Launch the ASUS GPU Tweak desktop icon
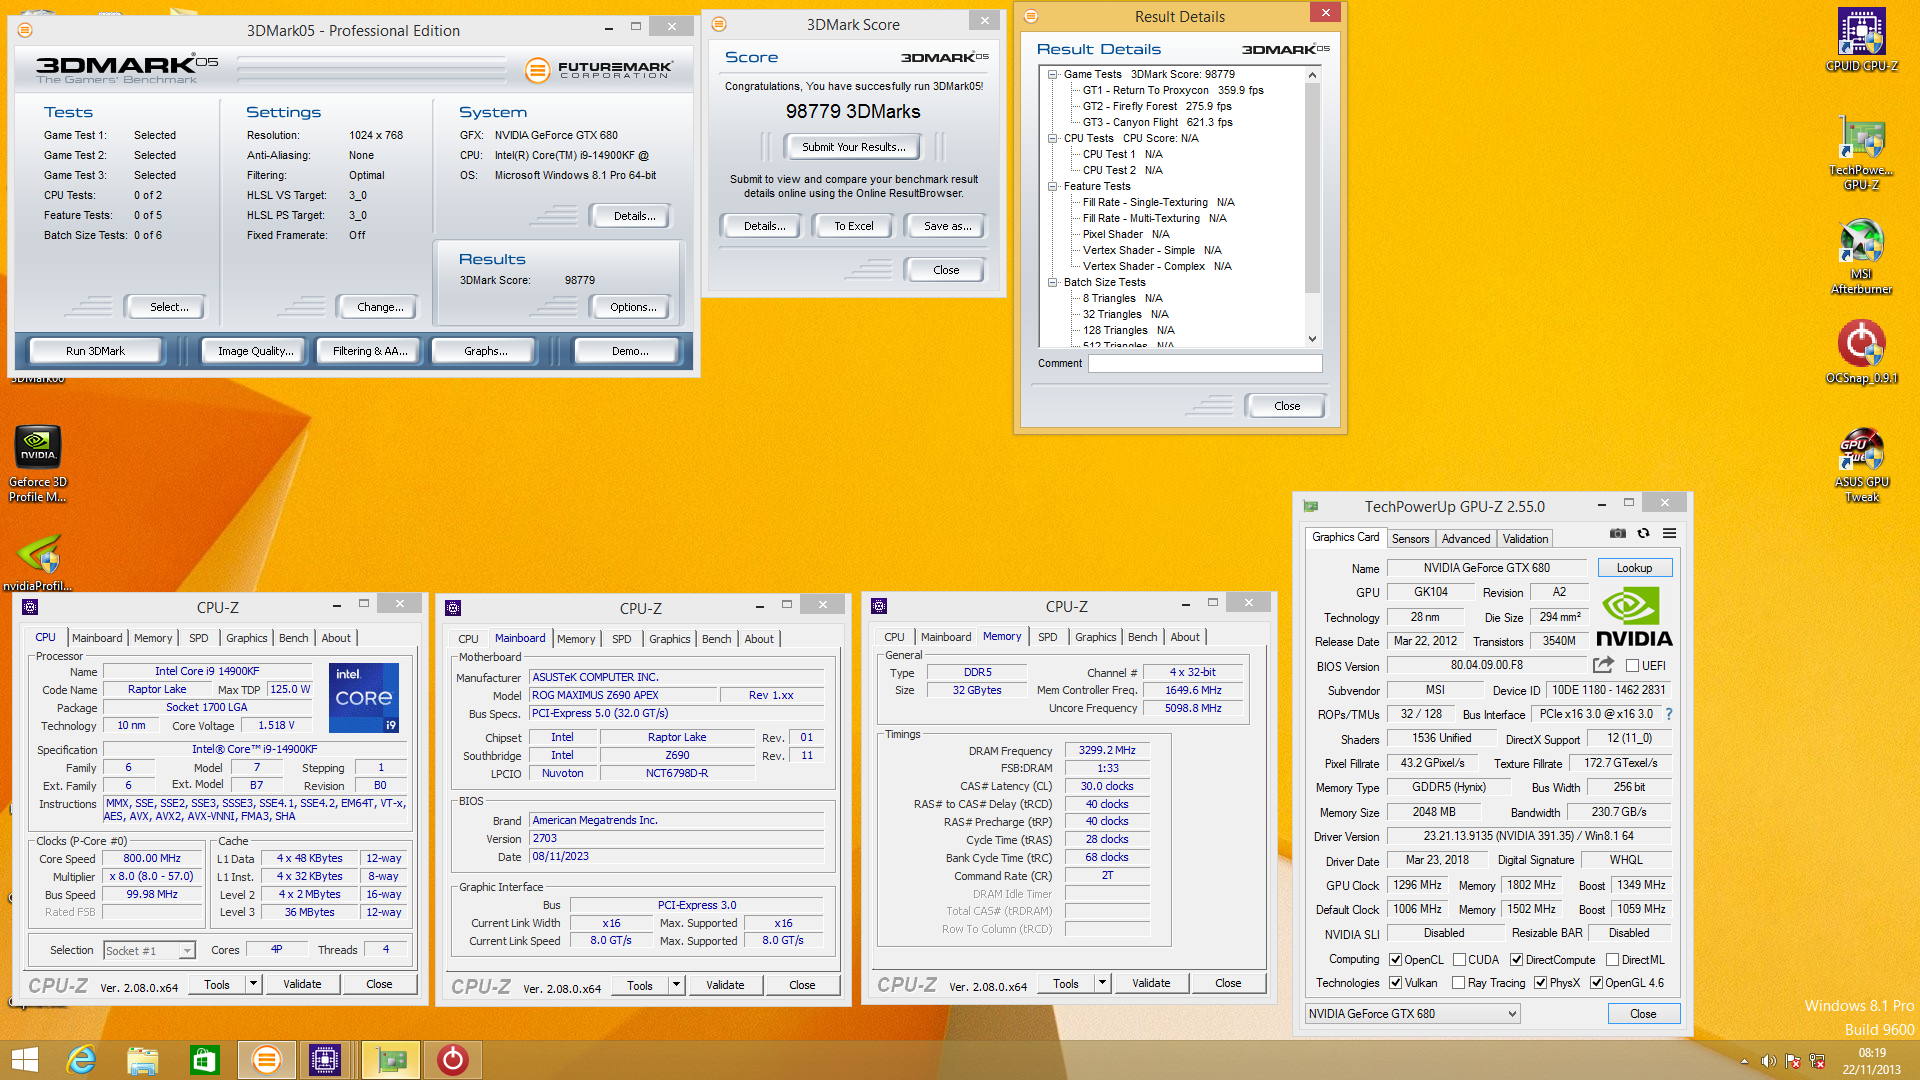Image resolution: width=1920 pixels, height=1080 pixels. [x=1861, y=465]
